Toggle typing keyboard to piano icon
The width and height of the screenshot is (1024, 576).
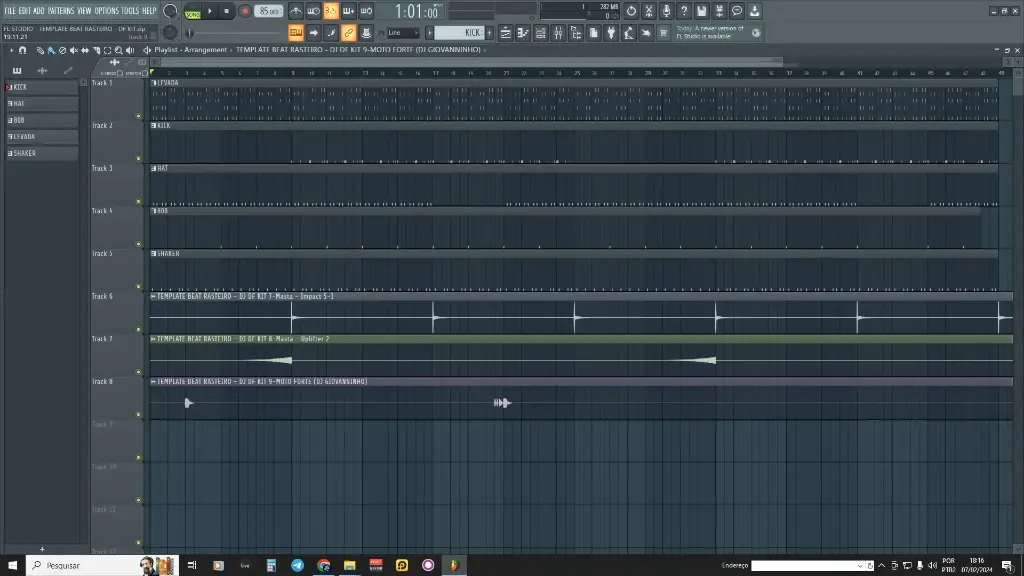coord(296,33)
